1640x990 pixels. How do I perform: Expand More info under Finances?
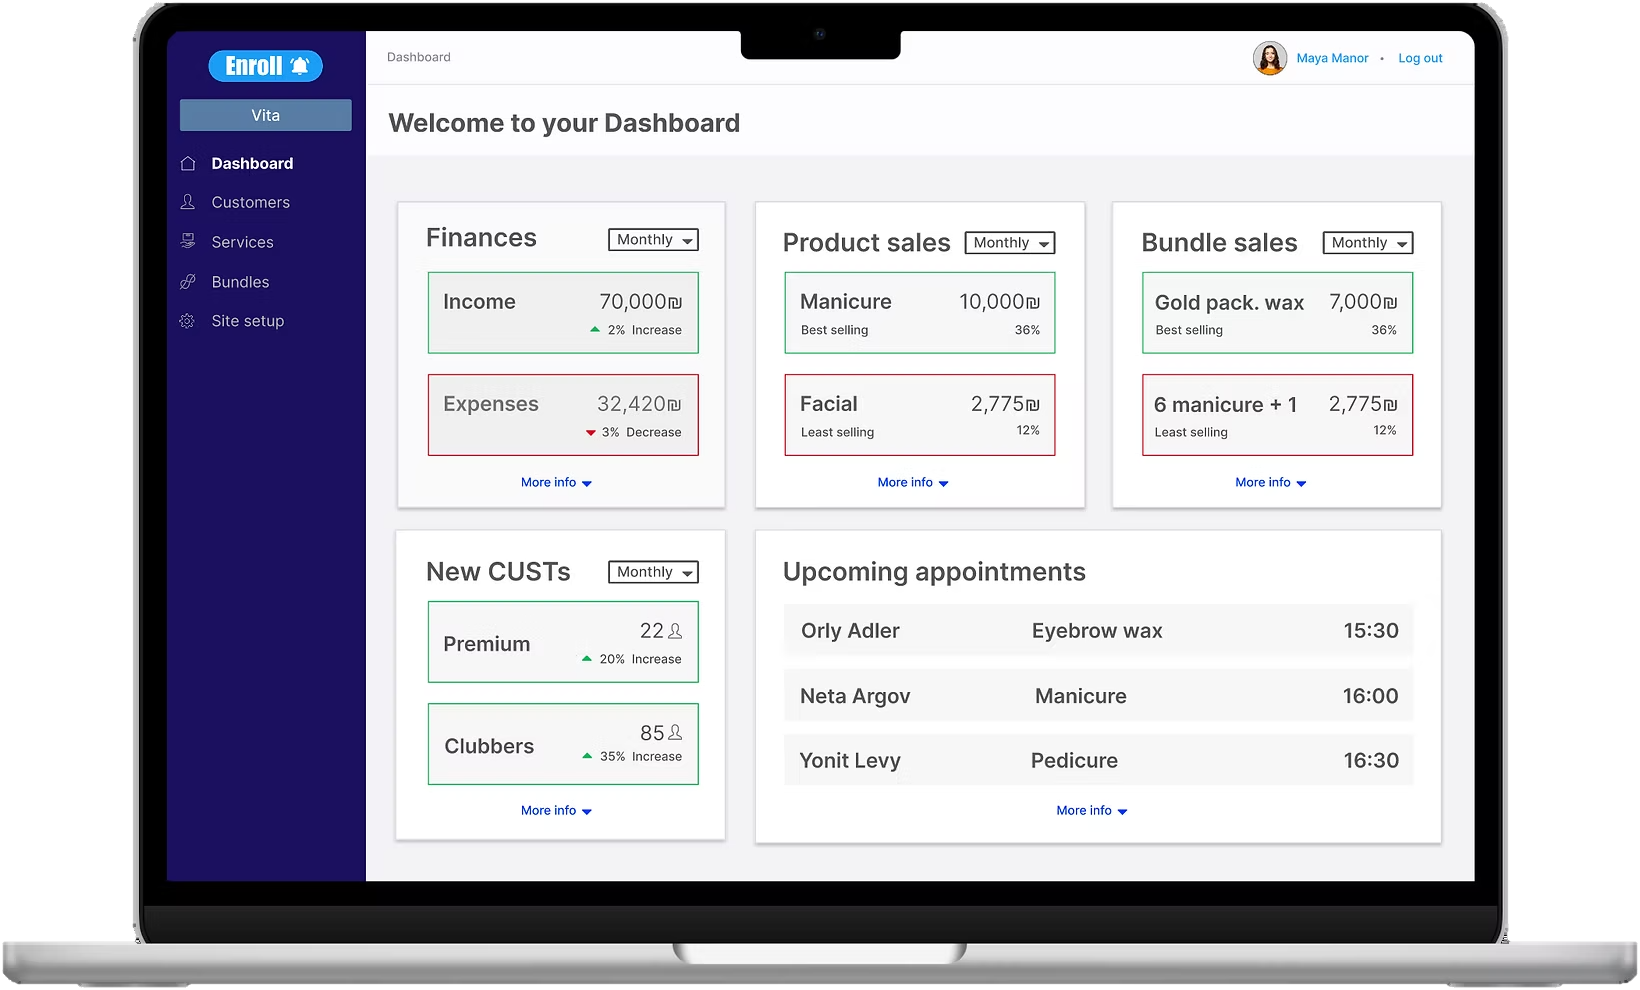(556, 482)
